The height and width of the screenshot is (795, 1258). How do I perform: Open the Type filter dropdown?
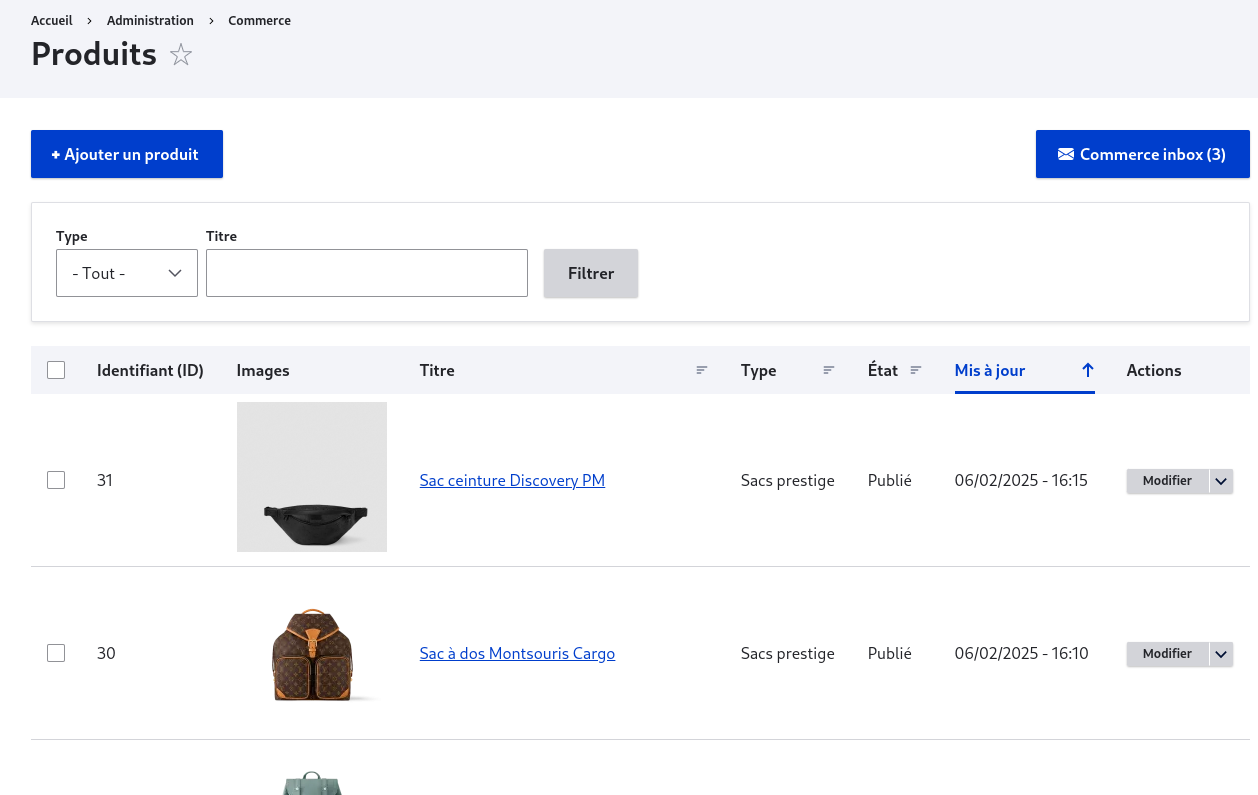[x=127, y=273]
